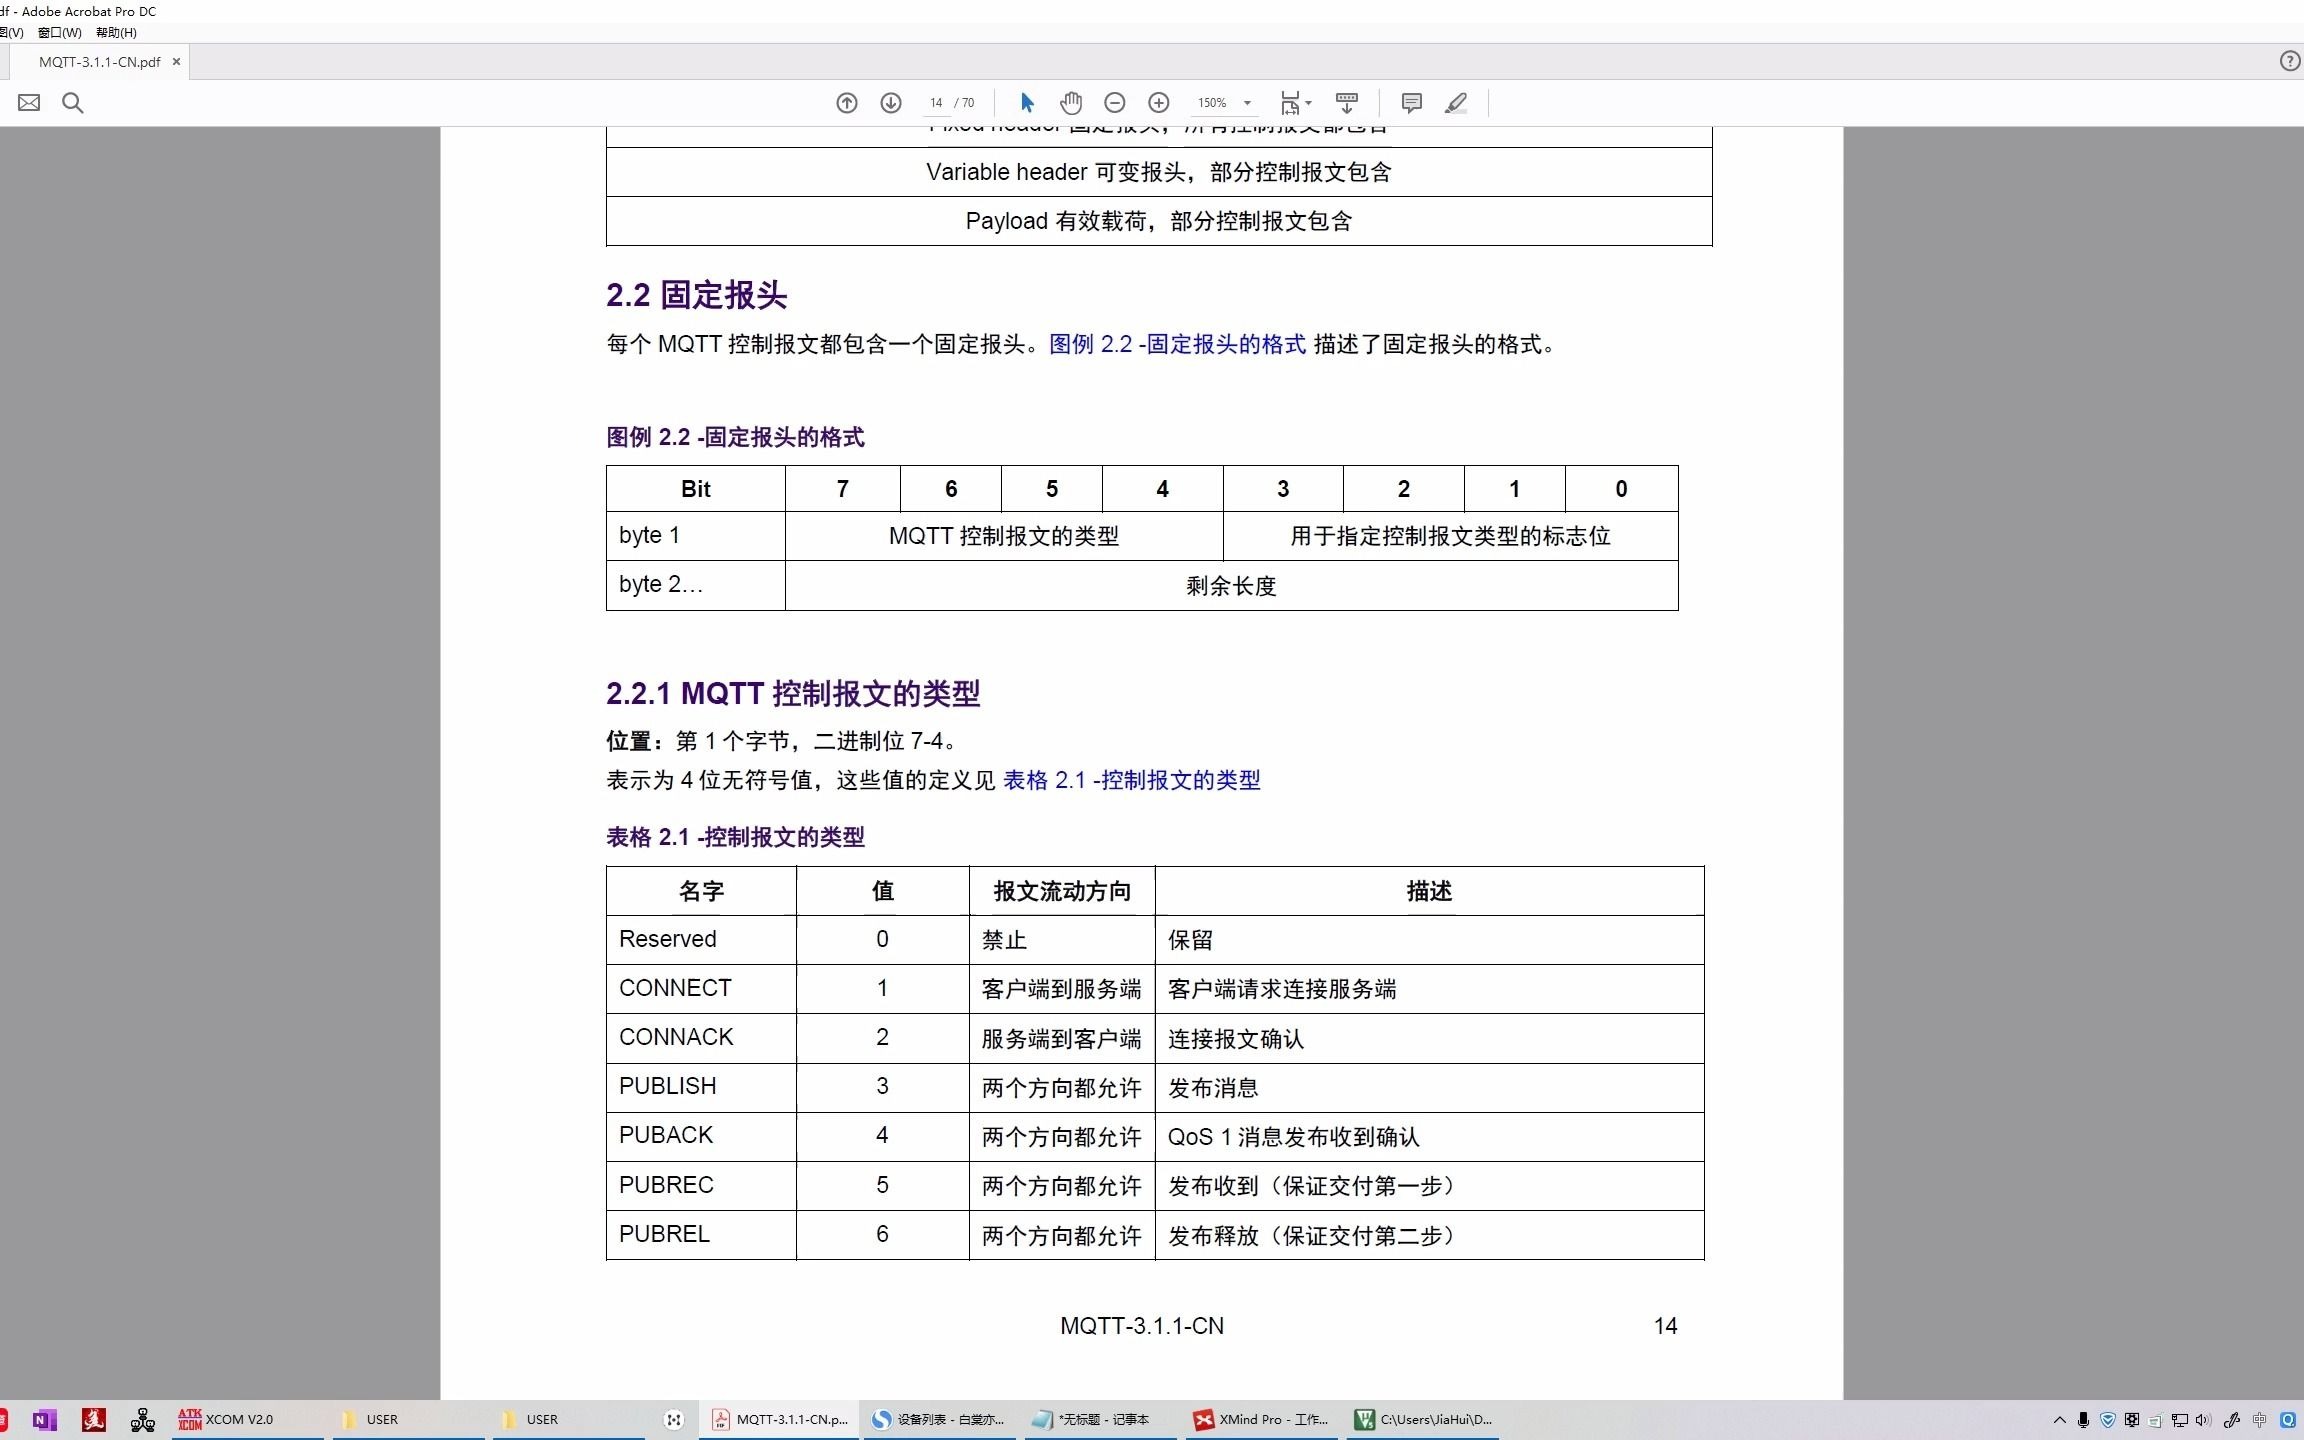Viewport: 2304px width, 1440px height.
Task: Click the microphone tray icon
Action: (2083, 1419)
